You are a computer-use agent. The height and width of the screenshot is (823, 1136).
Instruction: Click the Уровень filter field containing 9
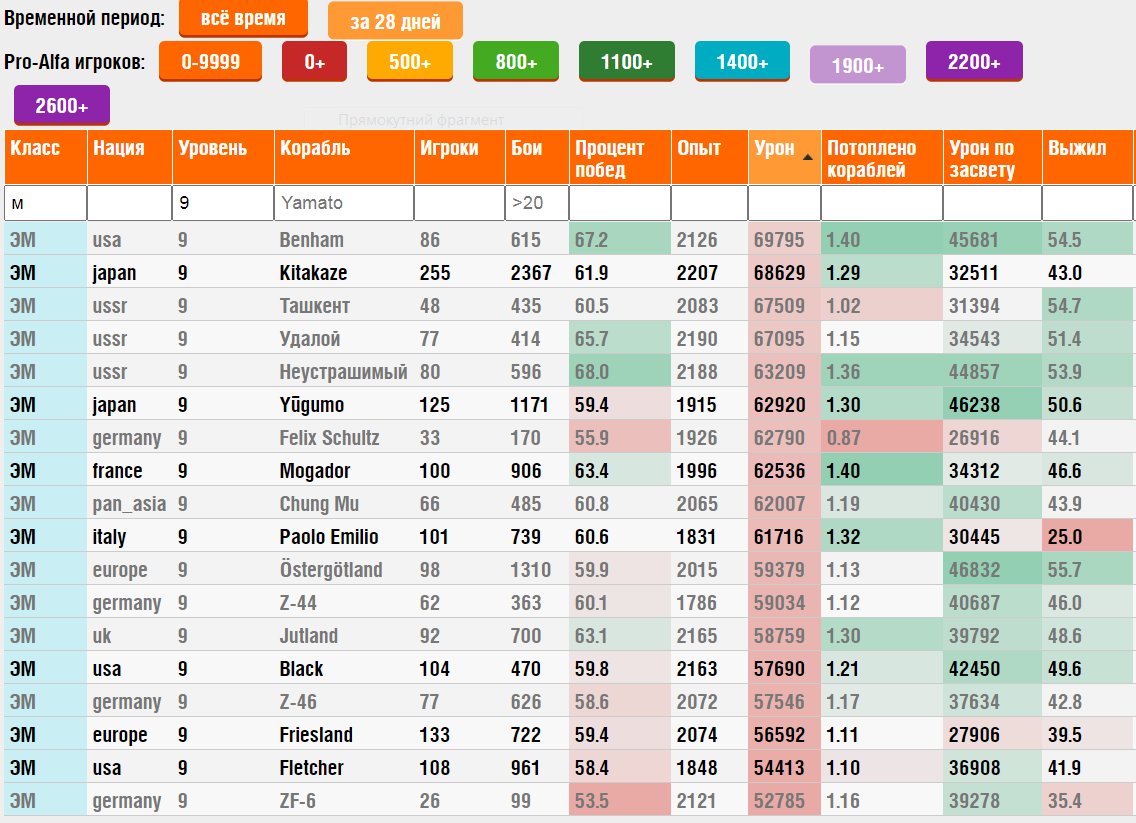tap(223, 203)
